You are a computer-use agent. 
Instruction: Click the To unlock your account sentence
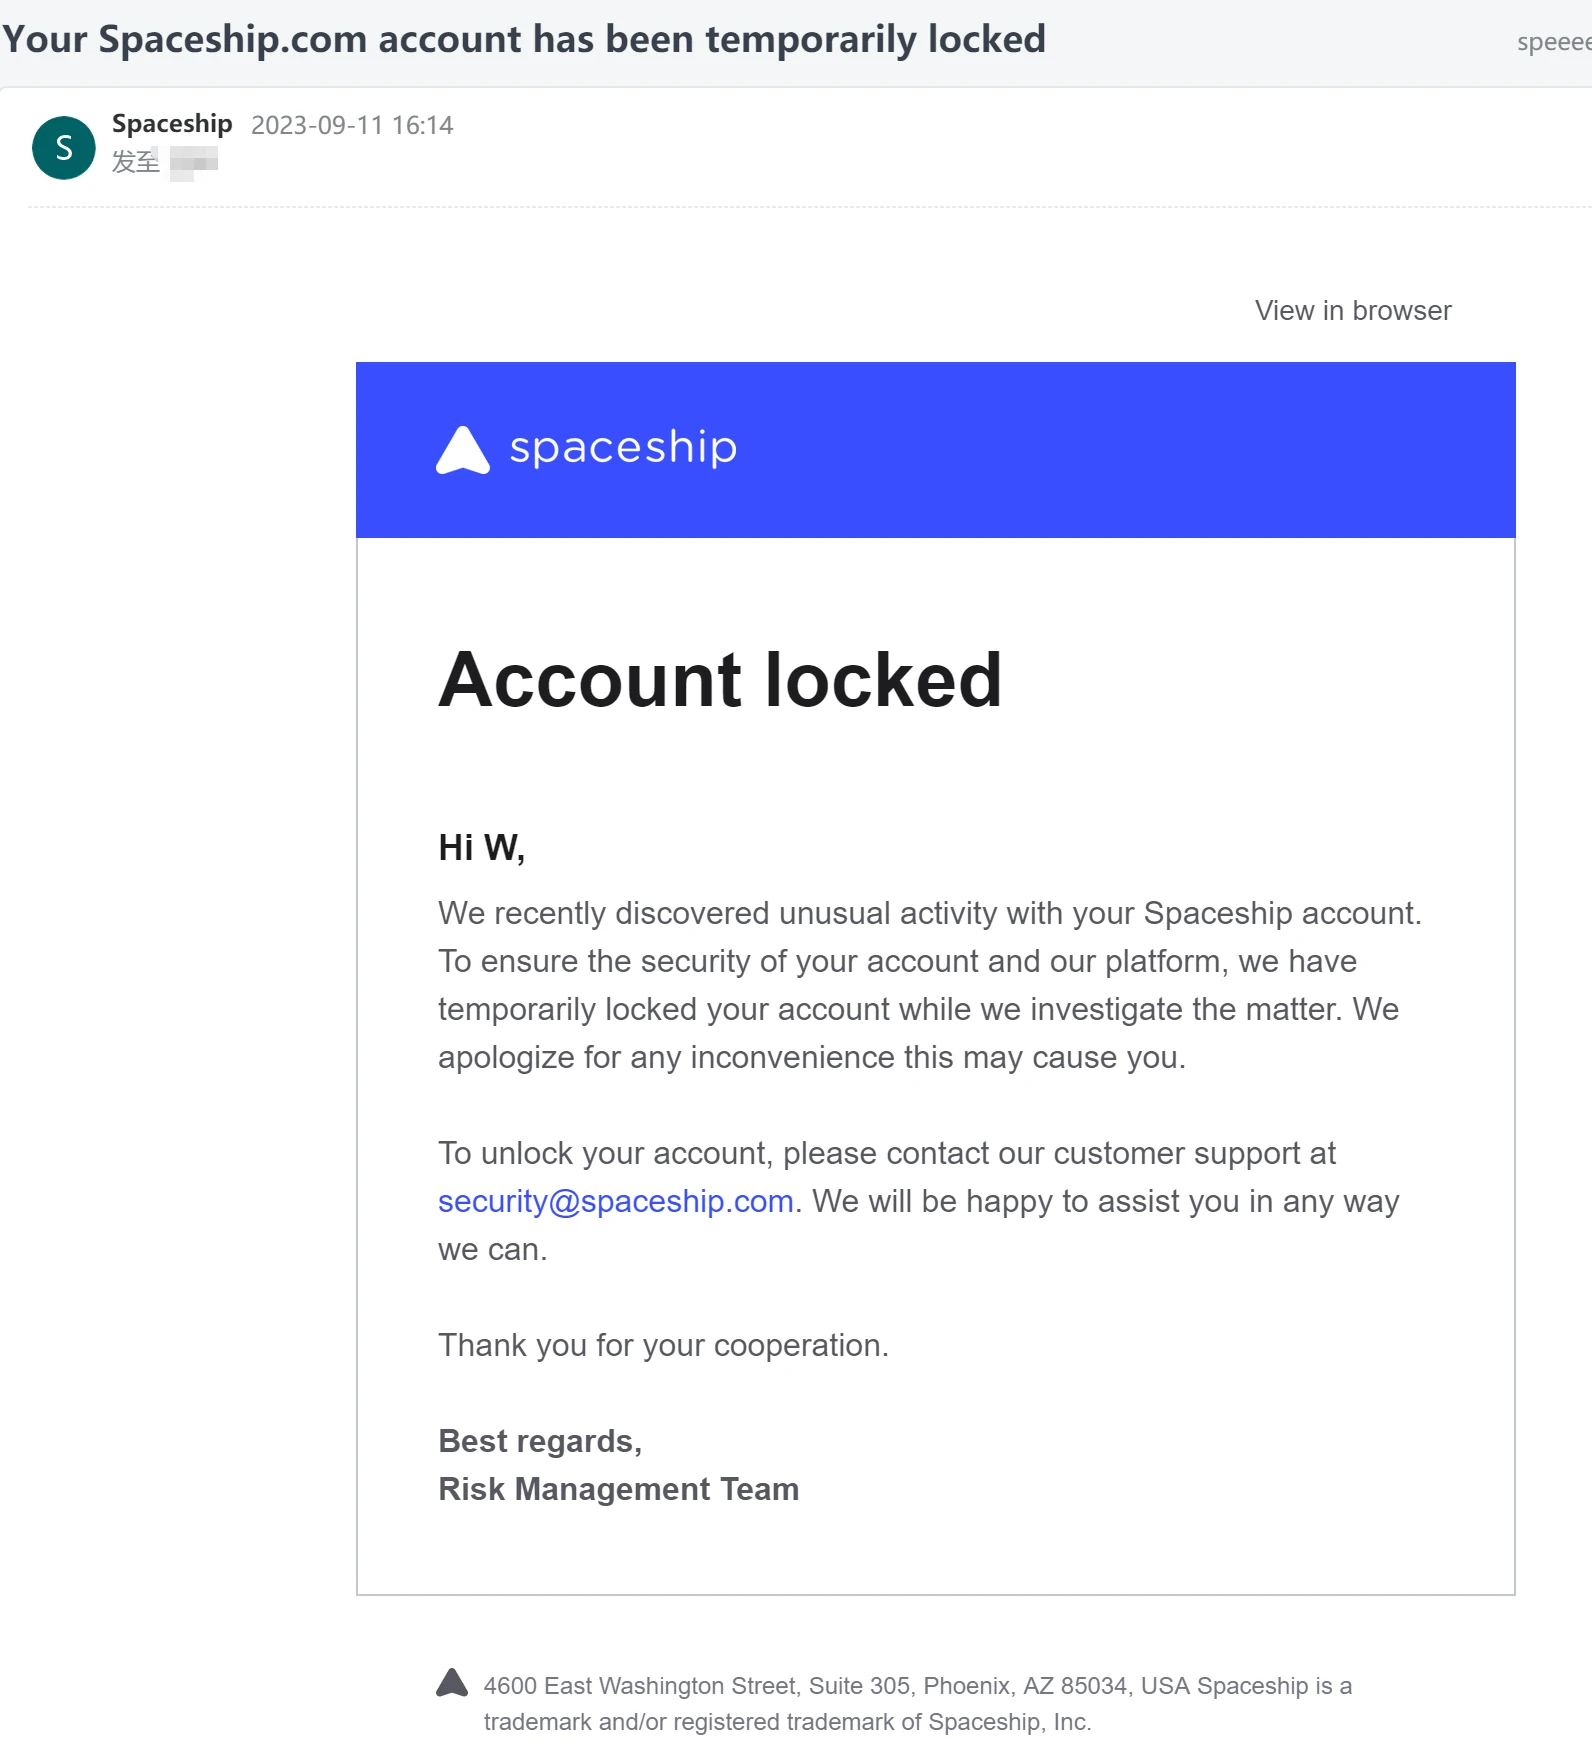[886, 1153]
